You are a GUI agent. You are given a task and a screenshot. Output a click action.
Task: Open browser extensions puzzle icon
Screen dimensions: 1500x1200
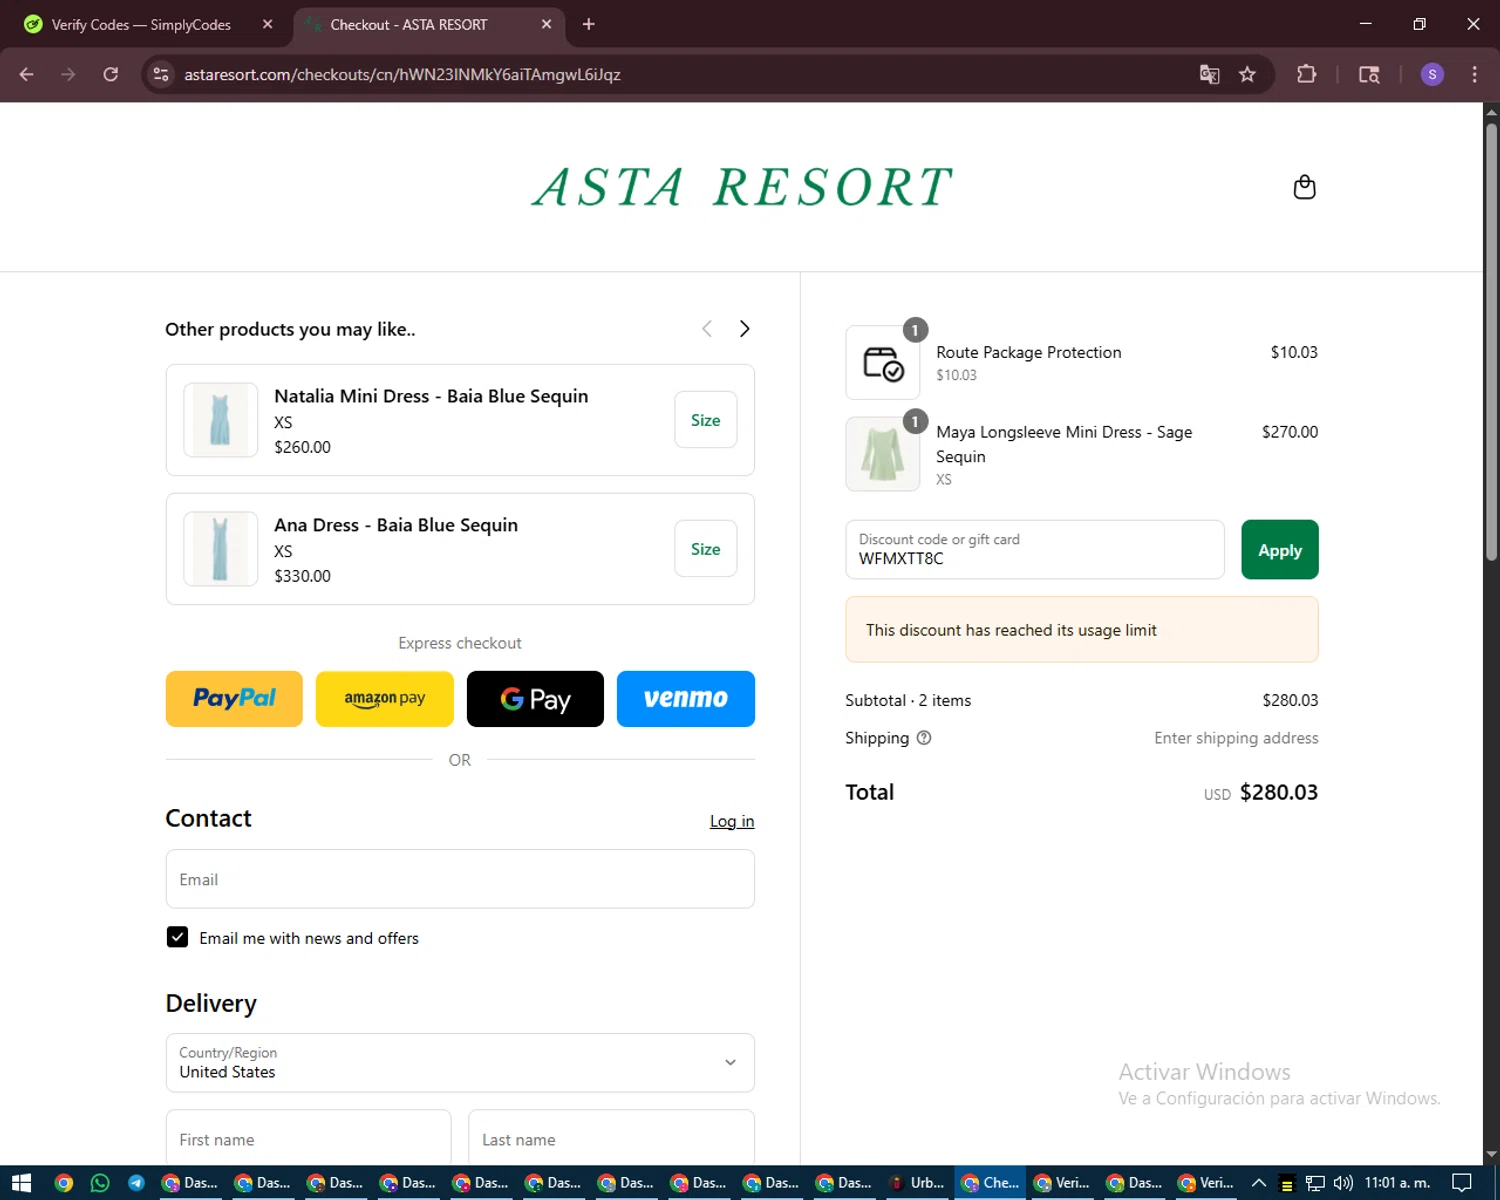tap(1306, 74)
